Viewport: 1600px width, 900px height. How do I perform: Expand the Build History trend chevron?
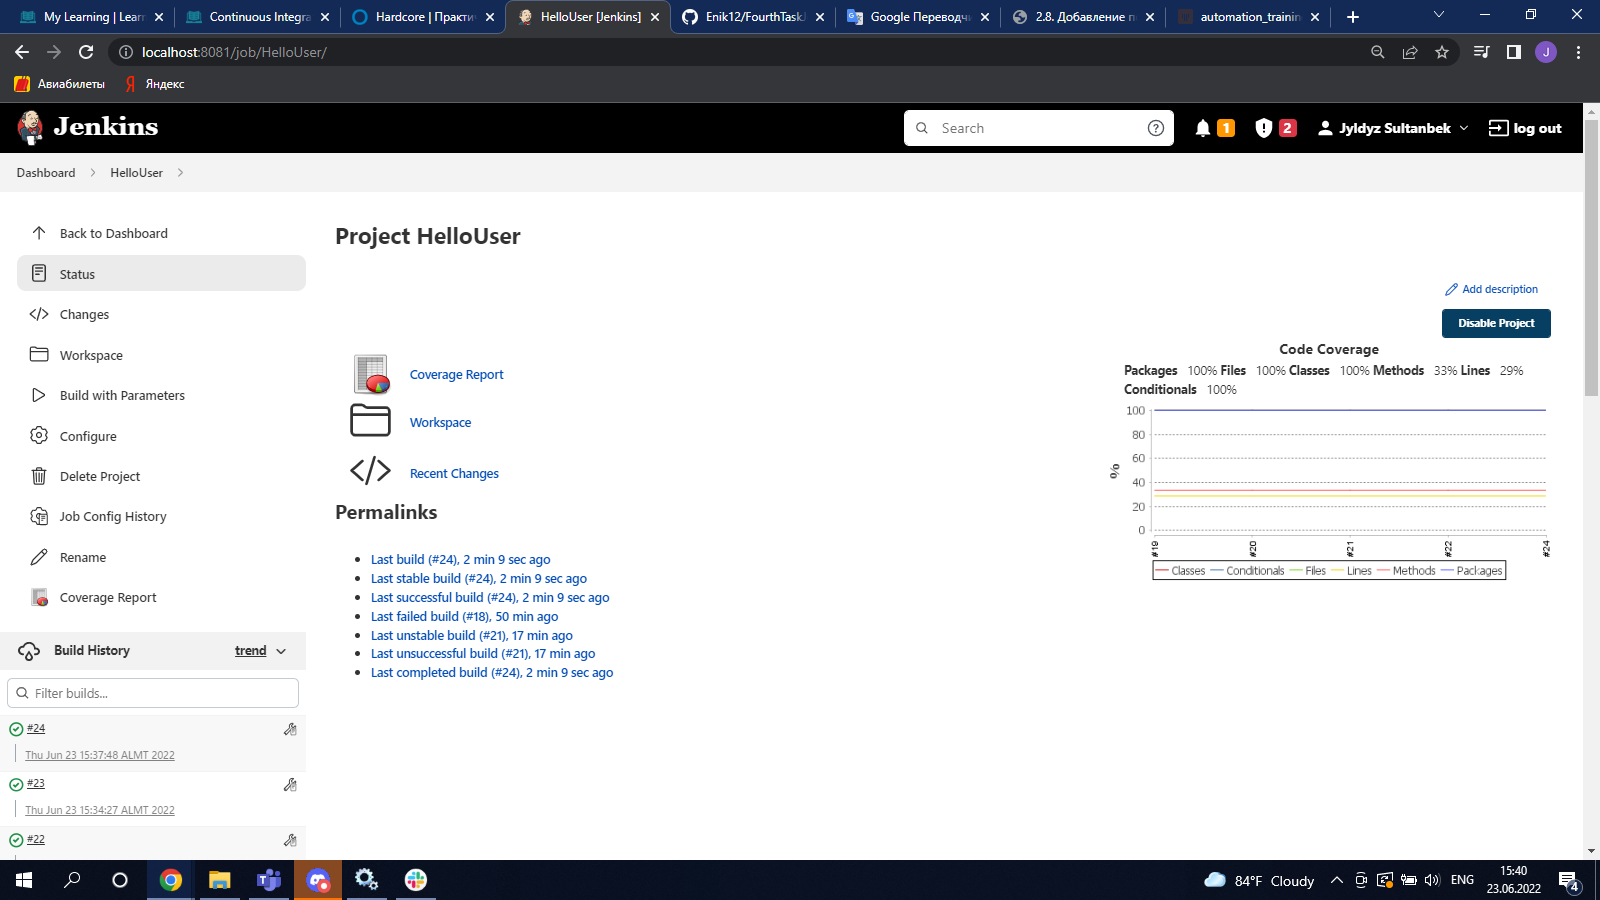click(281, 651)
